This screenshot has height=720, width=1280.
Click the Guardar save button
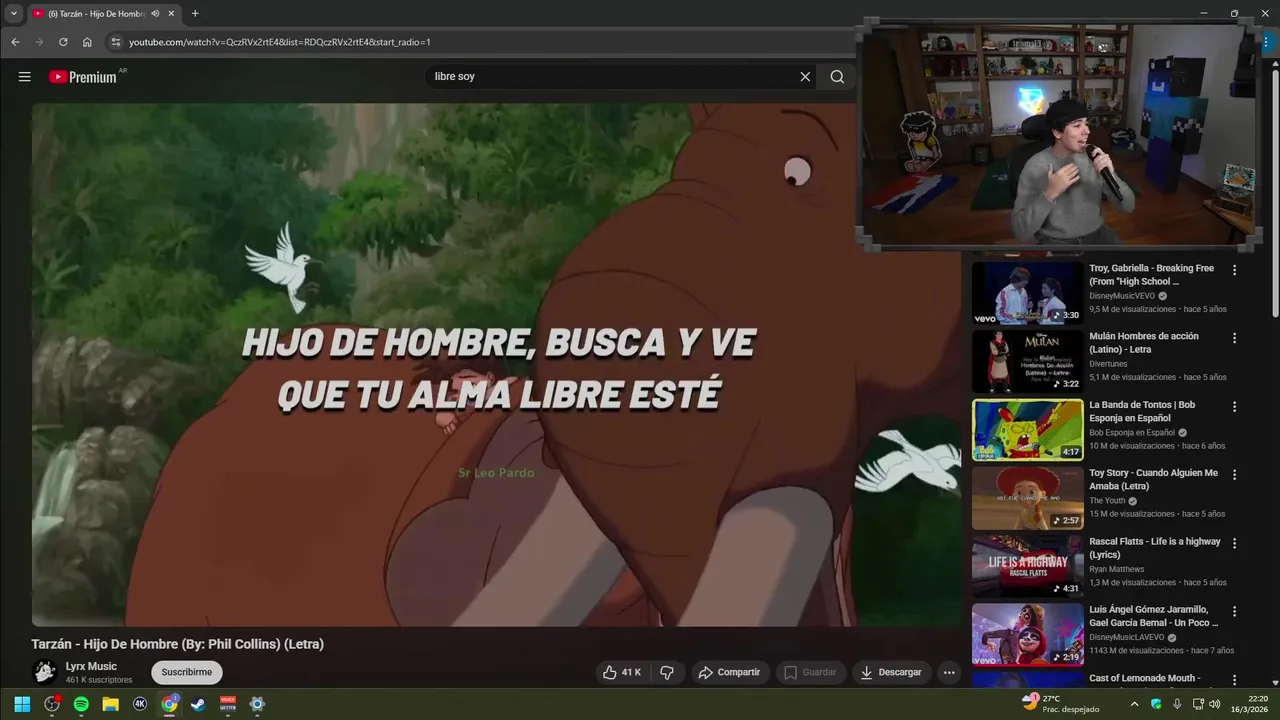(x=810, y=672)
